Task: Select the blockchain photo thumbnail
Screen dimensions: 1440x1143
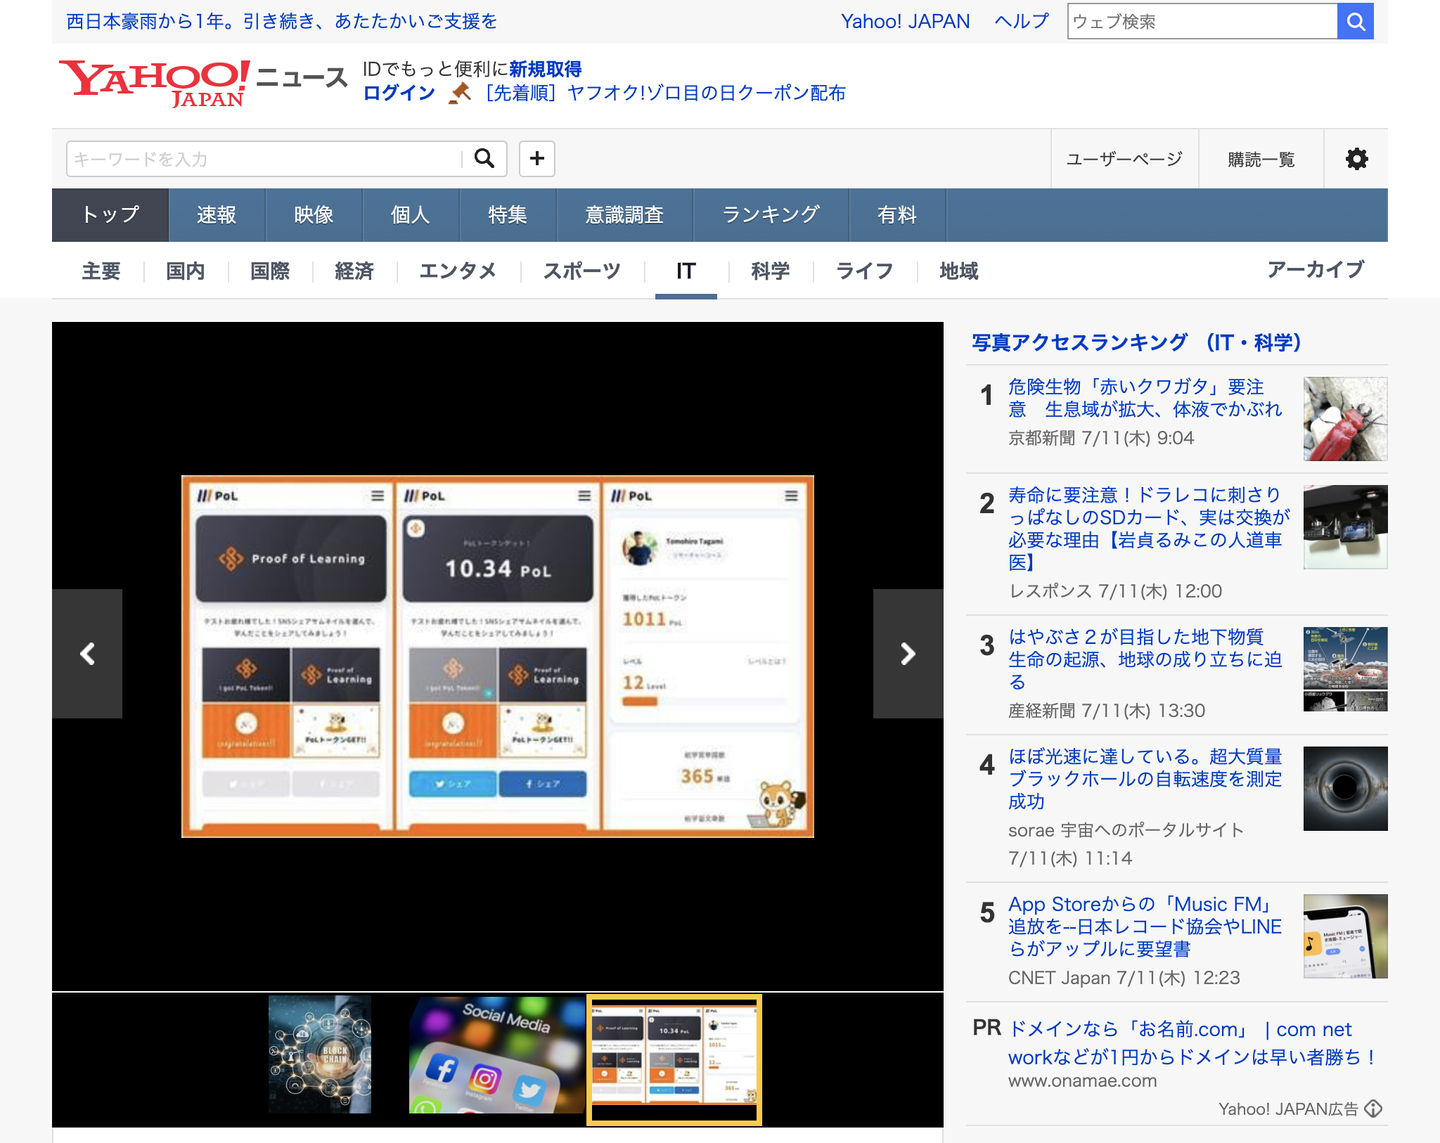Action: click(x=320, y=1054)
